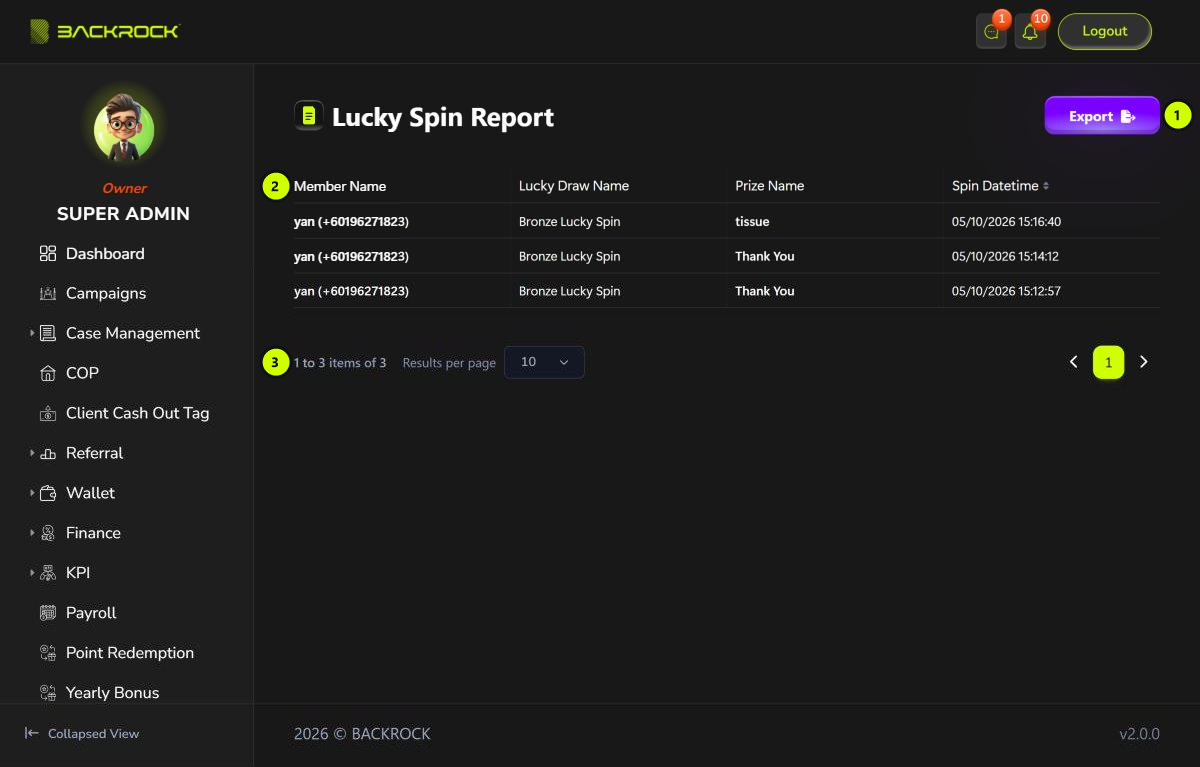Select page 1 in pagination

(1108, 363)
